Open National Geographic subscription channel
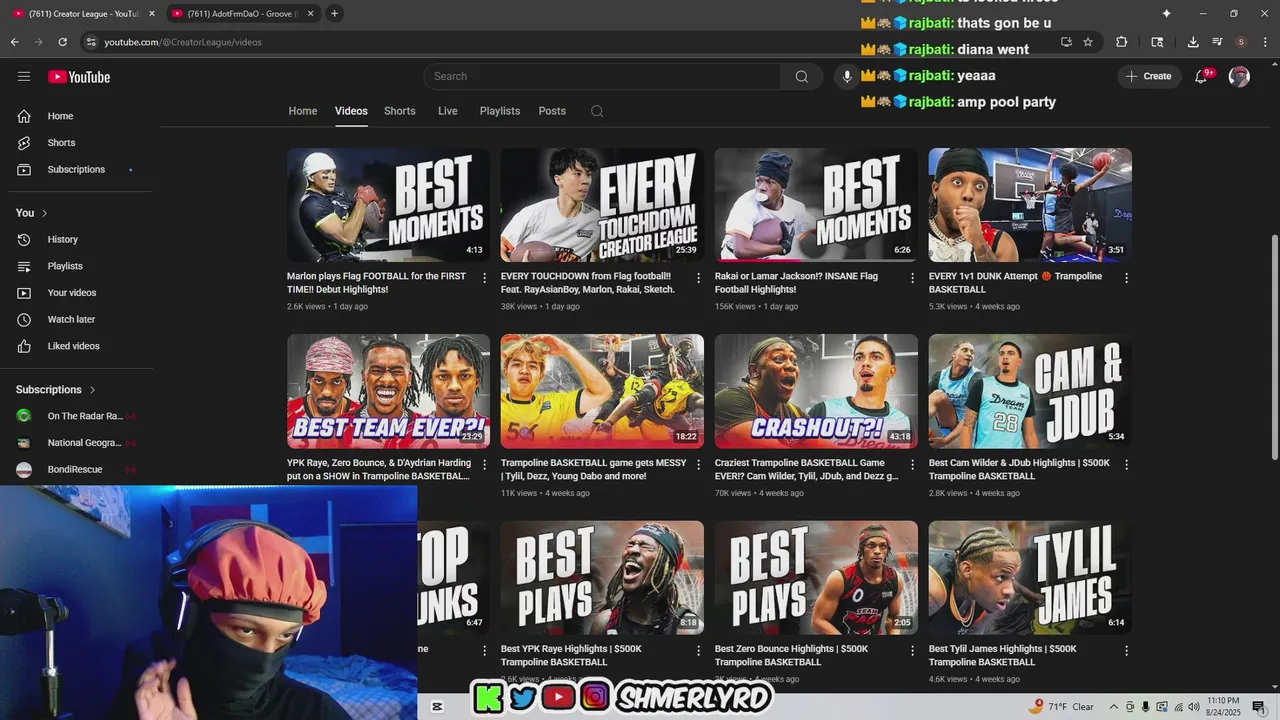 coord(77,443)
